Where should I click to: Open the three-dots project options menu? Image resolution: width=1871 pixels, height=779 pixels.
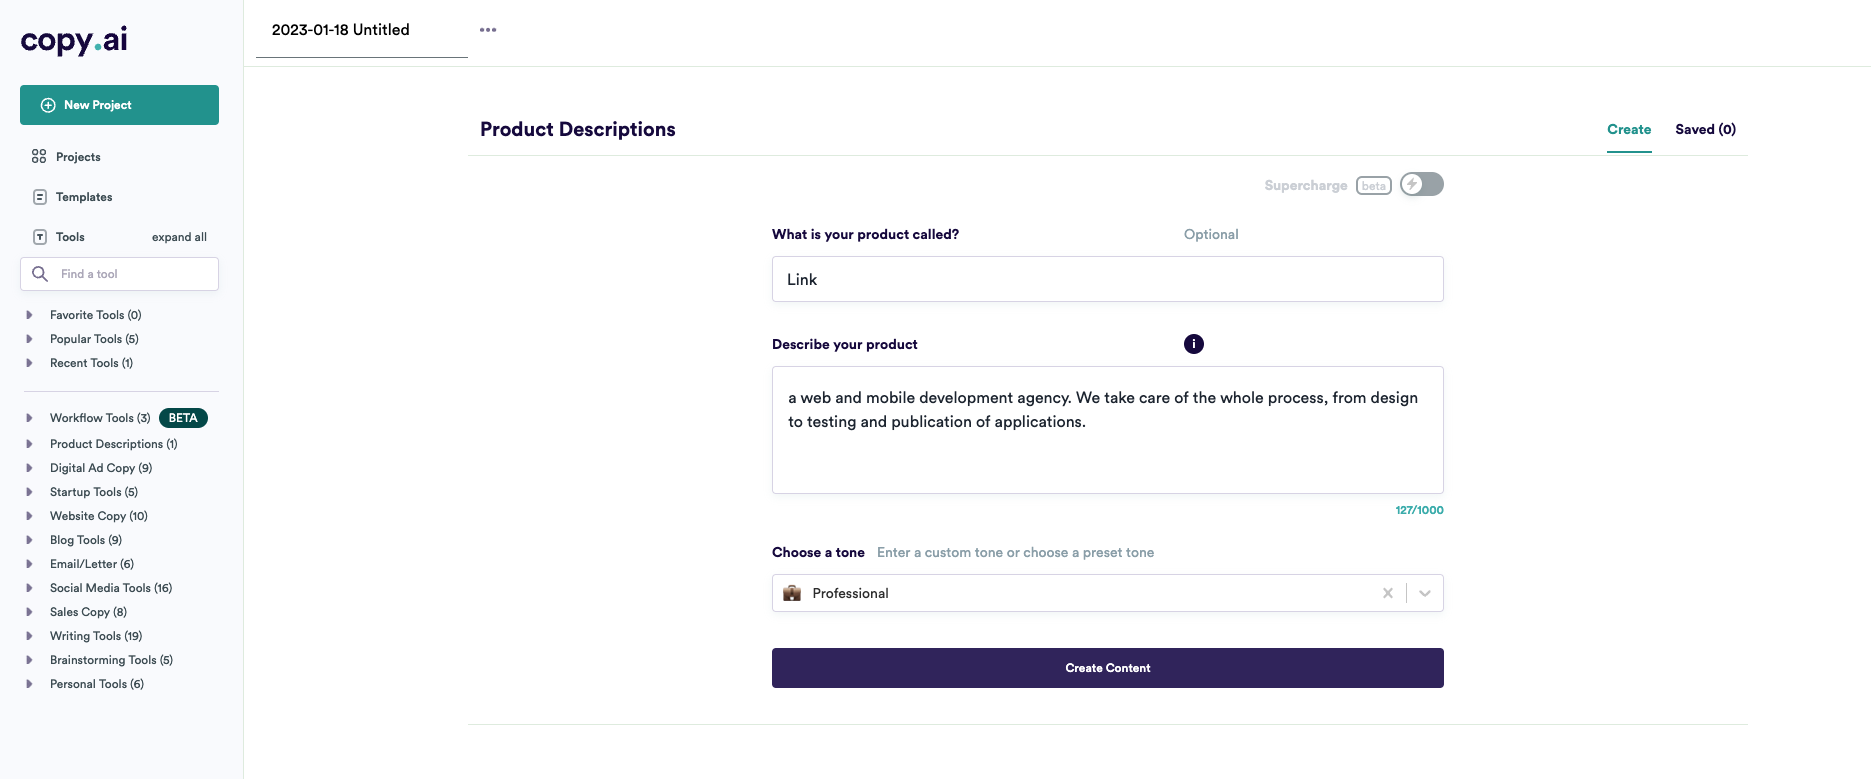[x=488, y=30]
